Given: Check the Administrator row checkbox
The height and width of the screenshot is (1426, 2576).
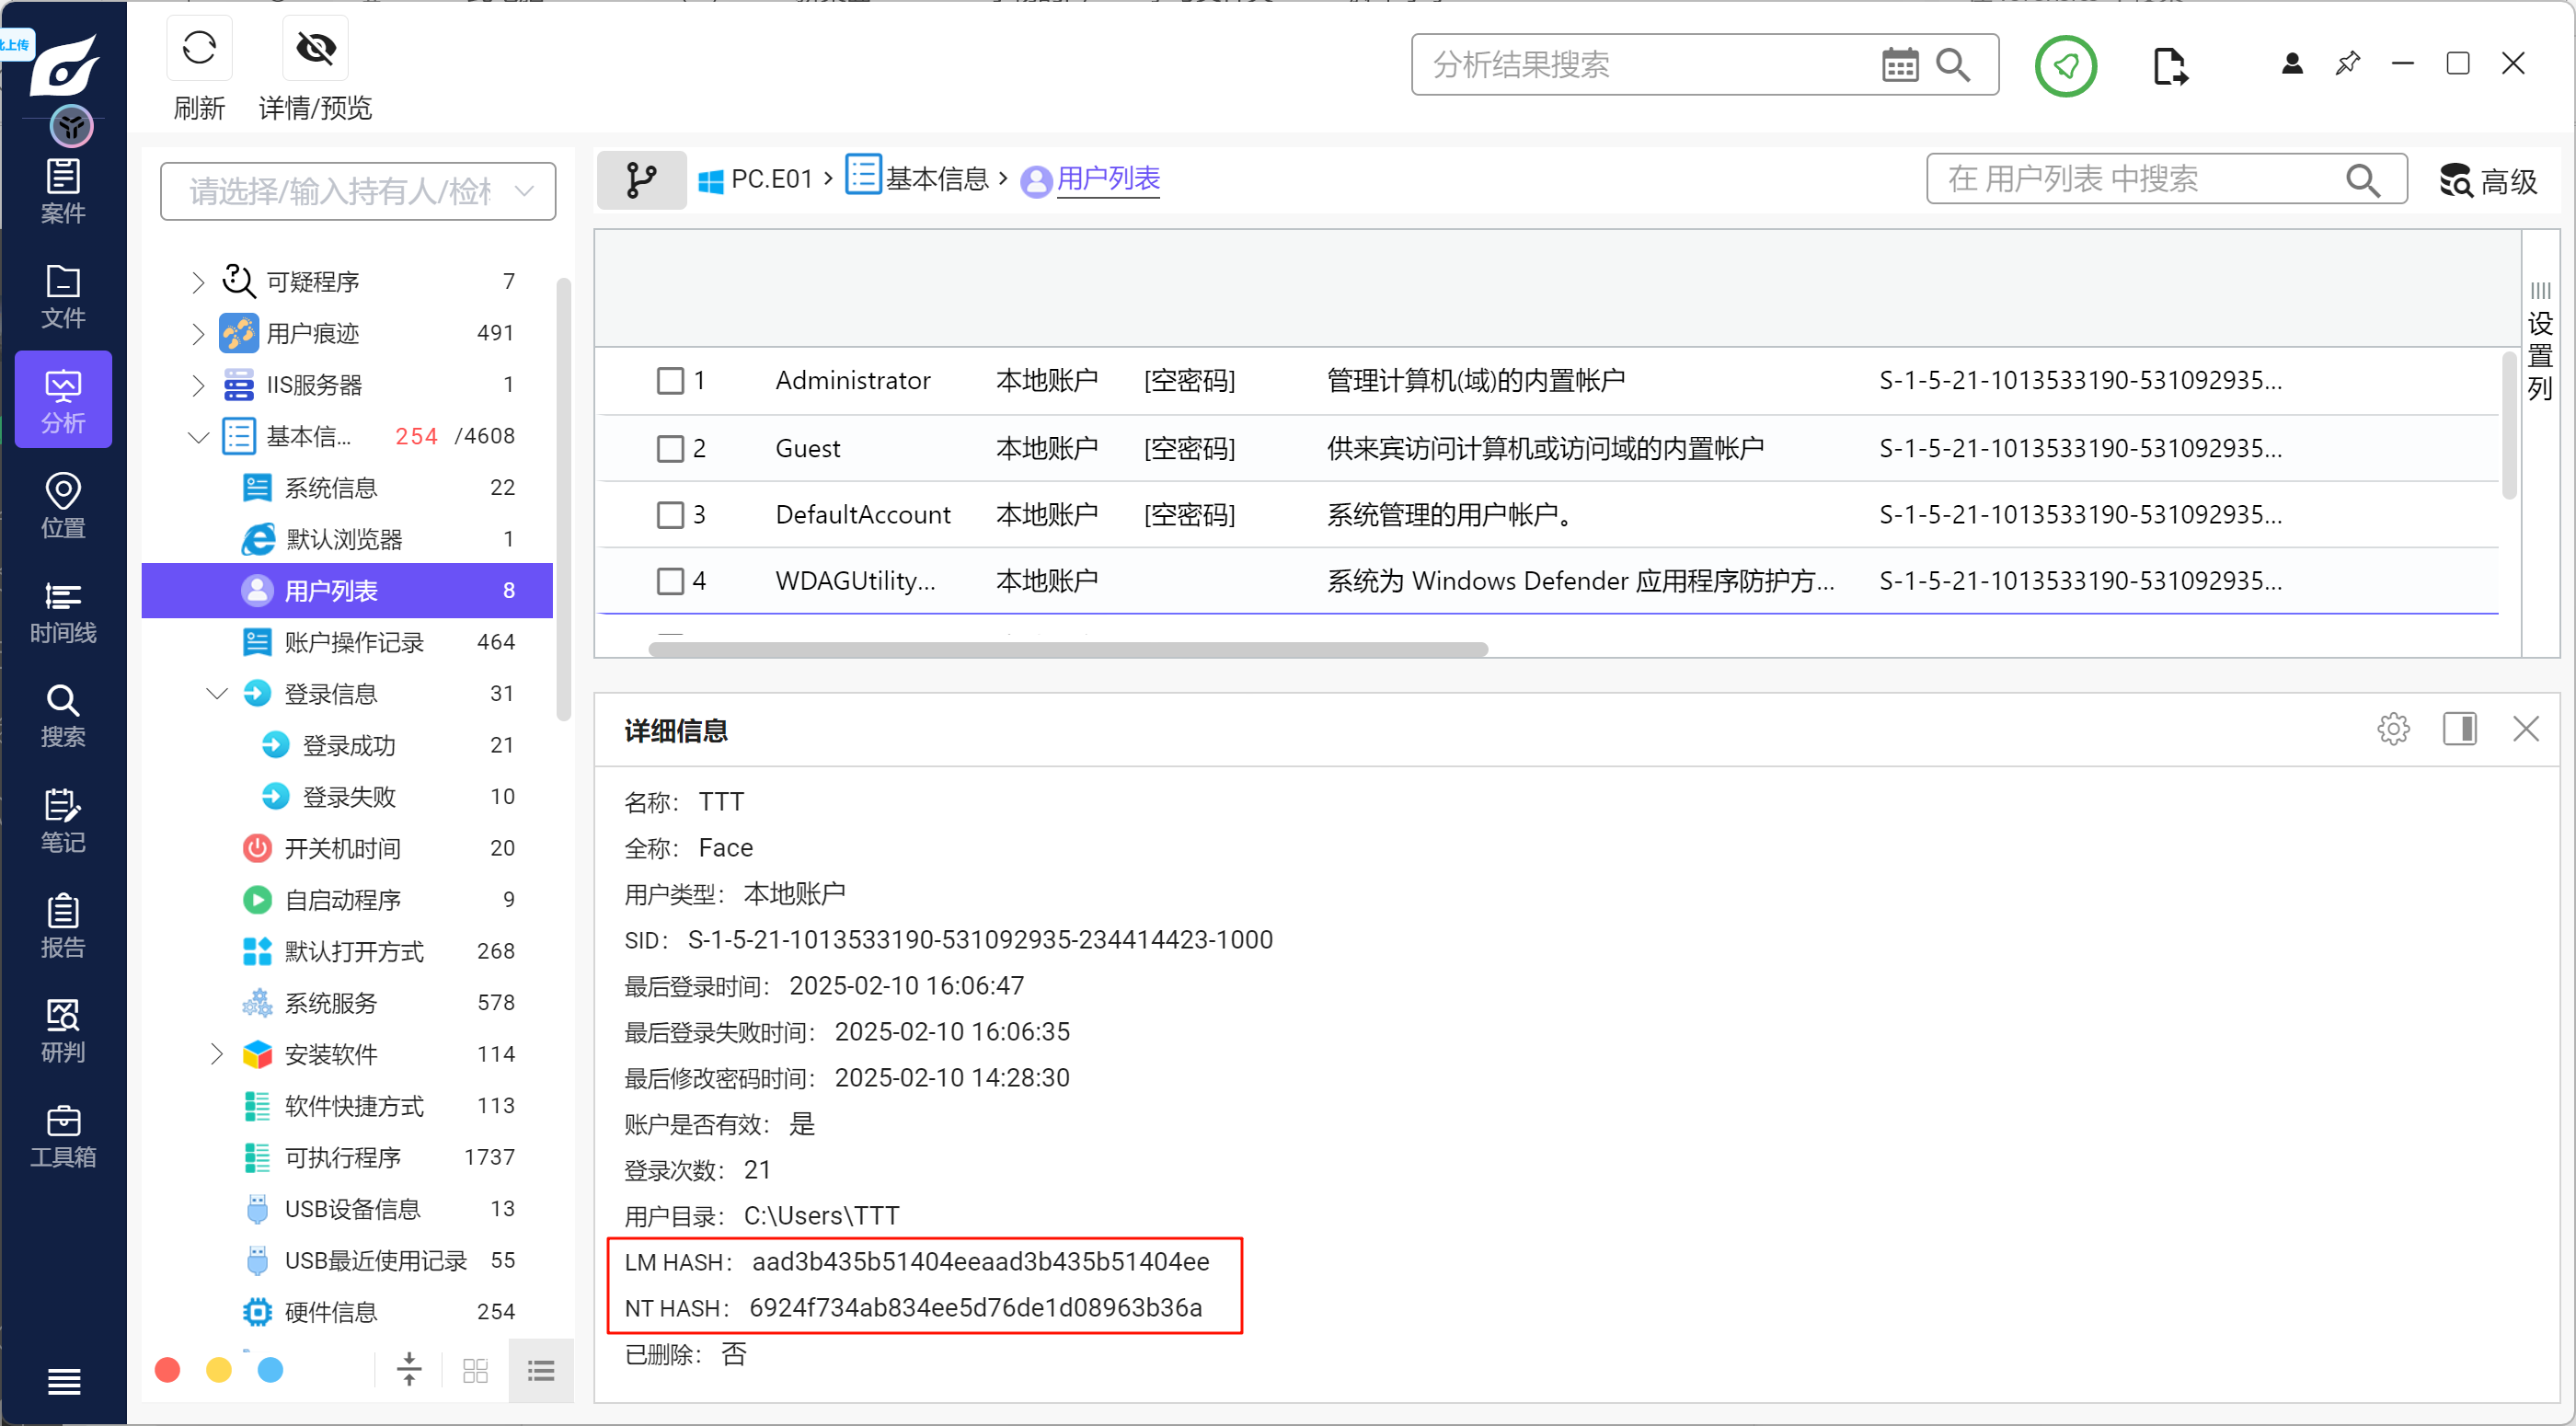Looking at the screenshot, I should tap(670, 381).
